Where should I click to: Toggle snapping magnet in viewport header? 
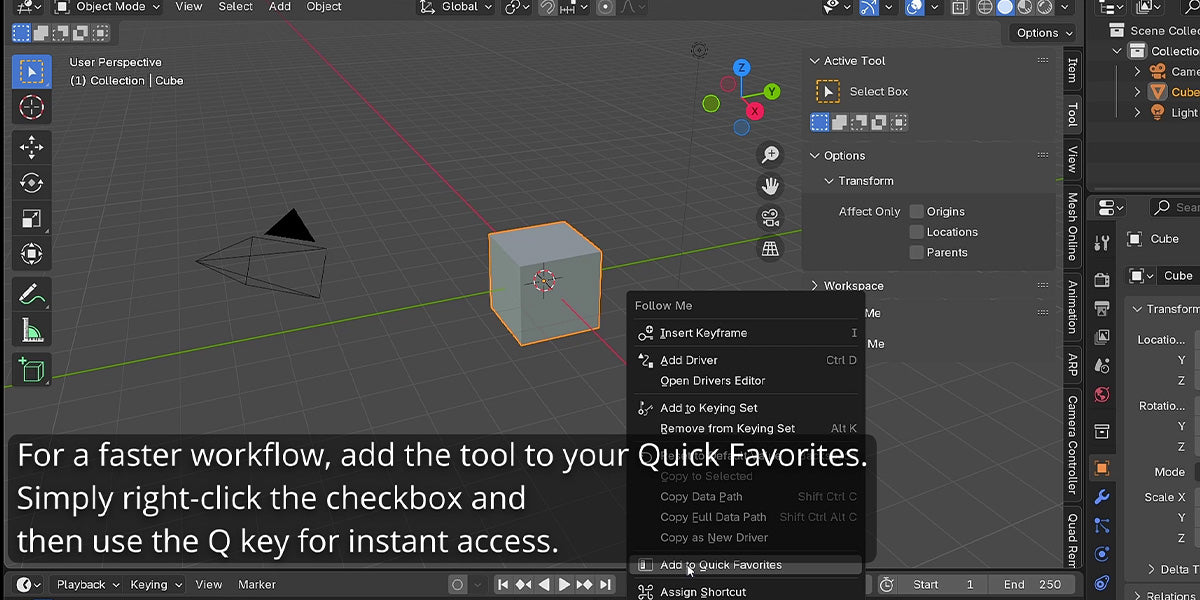tap(547, 7)
